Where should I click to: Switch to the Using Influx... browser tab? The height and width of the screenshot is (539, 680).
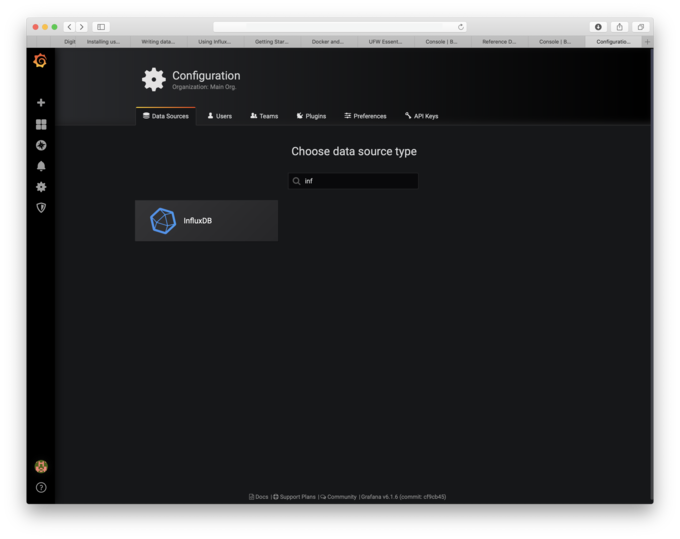pos(215,42)
